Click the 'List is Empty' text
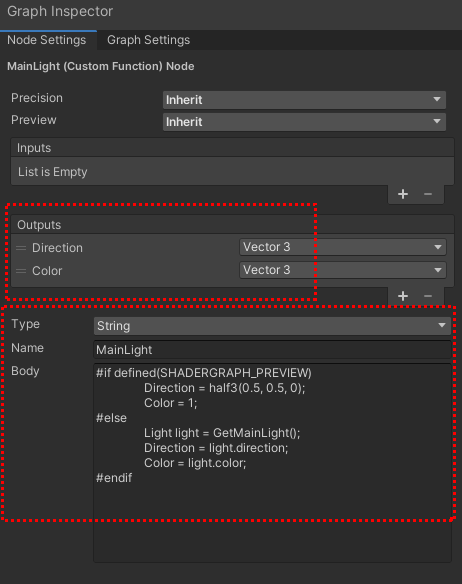 click(53, 172)
